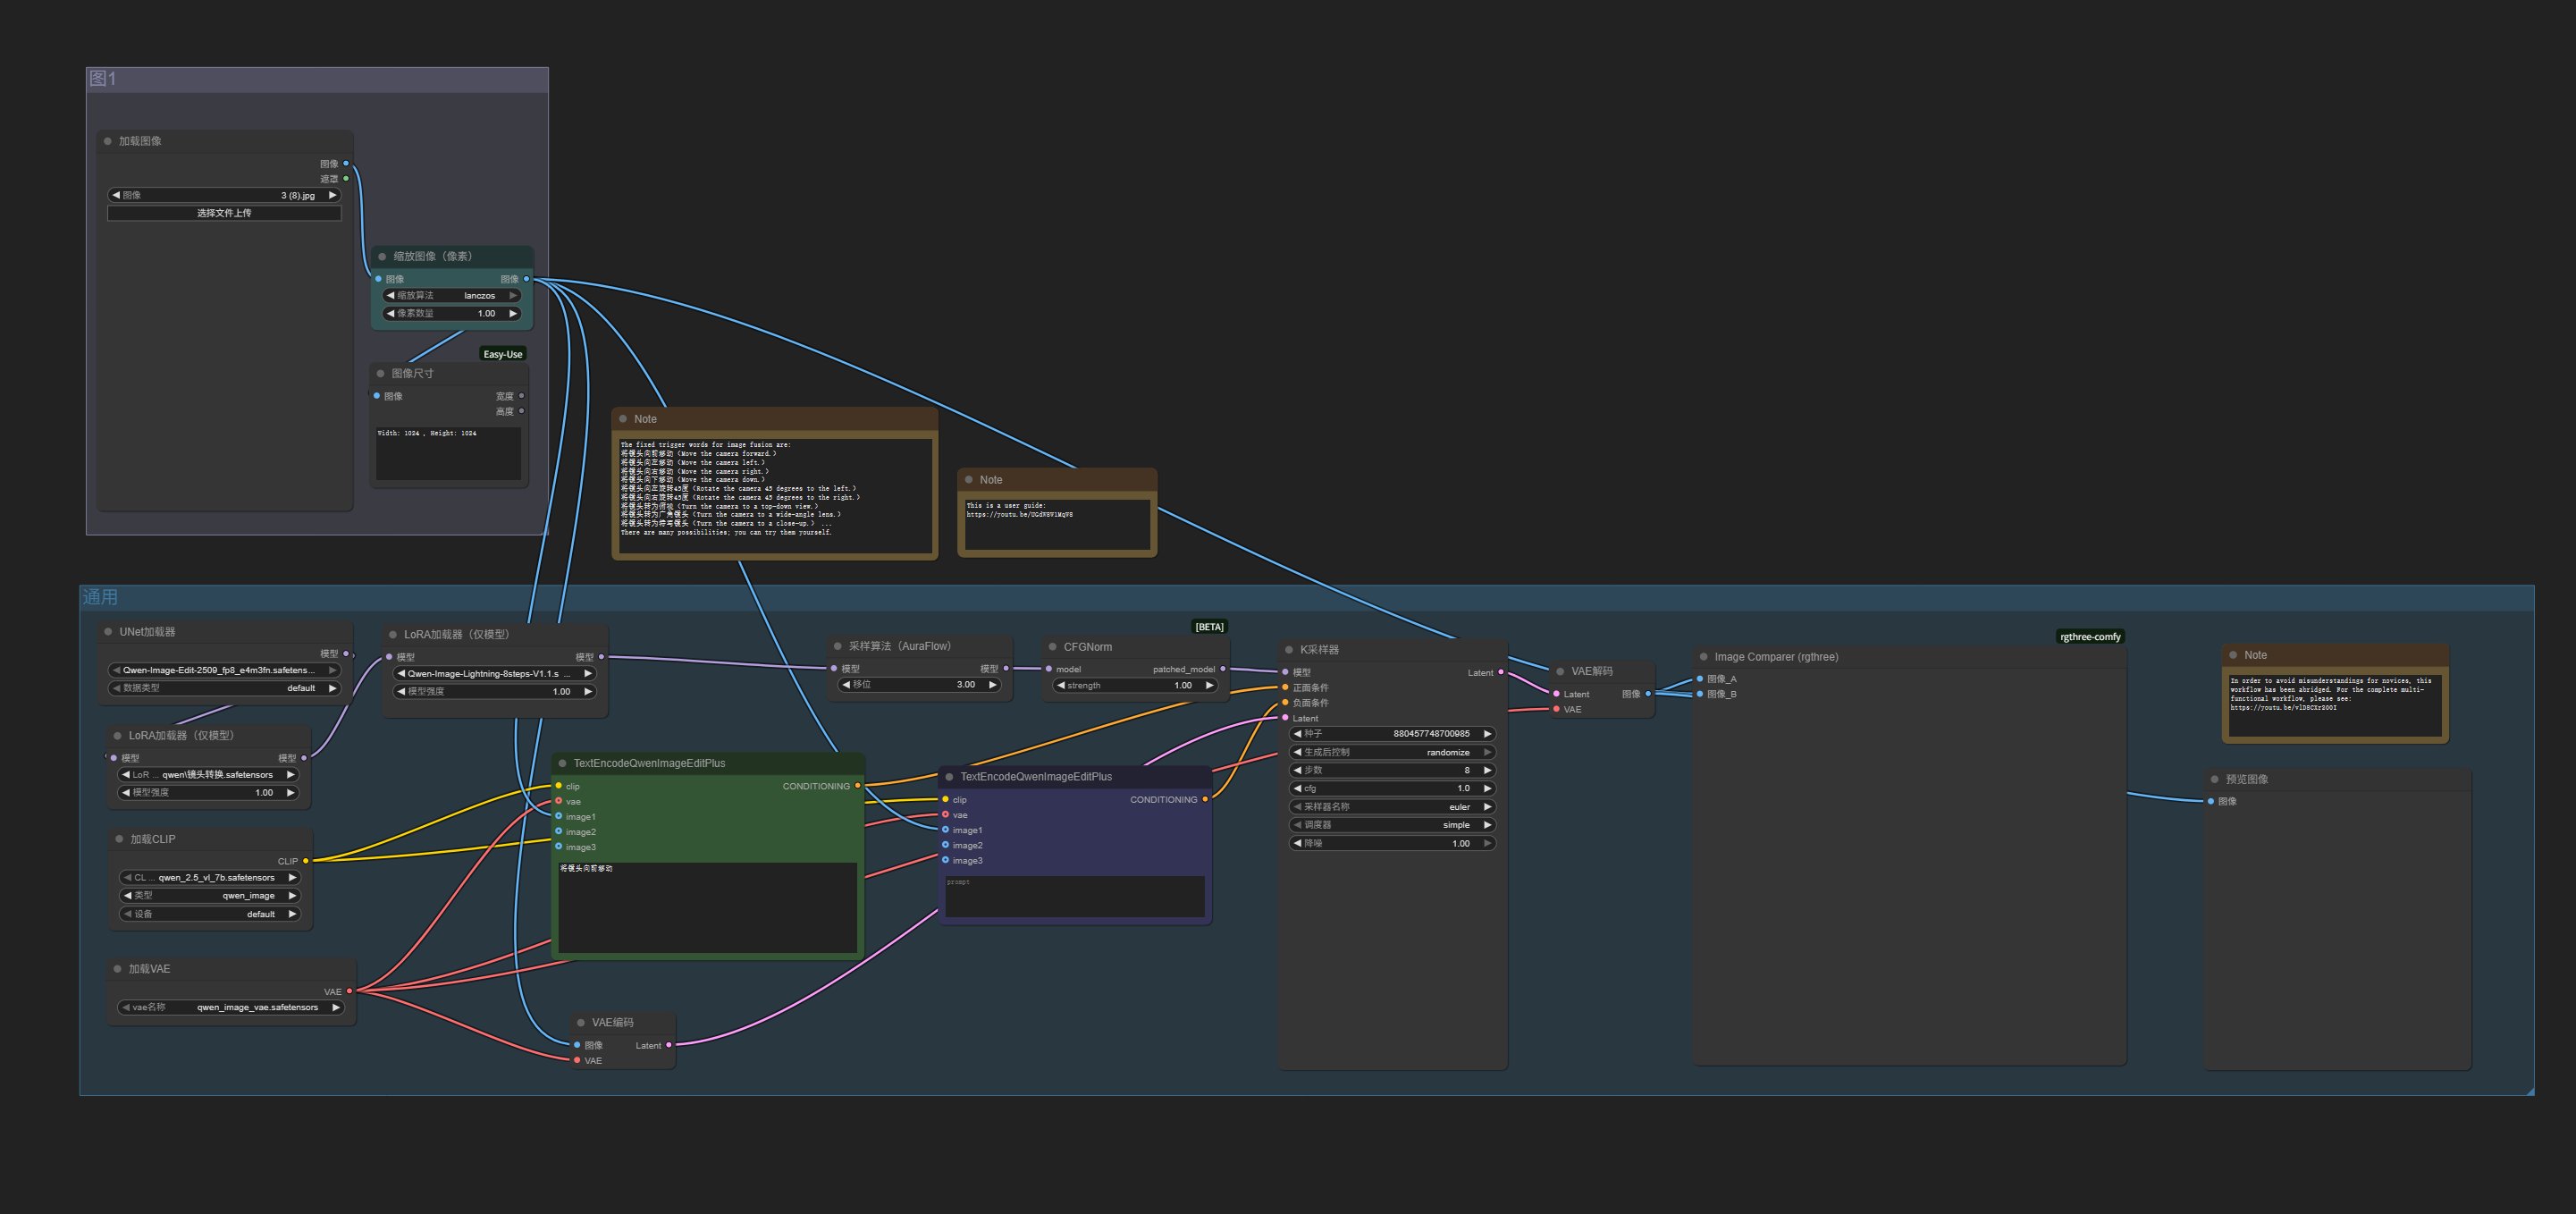Click the yellow CLIP output port on 加载CLIP
Viewport: 2576px width, 1214px height.
[306, 861]
